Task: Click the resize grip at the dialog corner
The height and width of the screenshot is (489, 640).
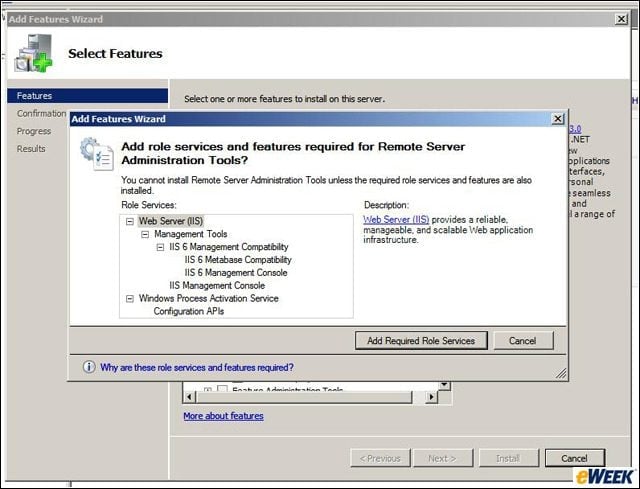Action: [561, 373]
